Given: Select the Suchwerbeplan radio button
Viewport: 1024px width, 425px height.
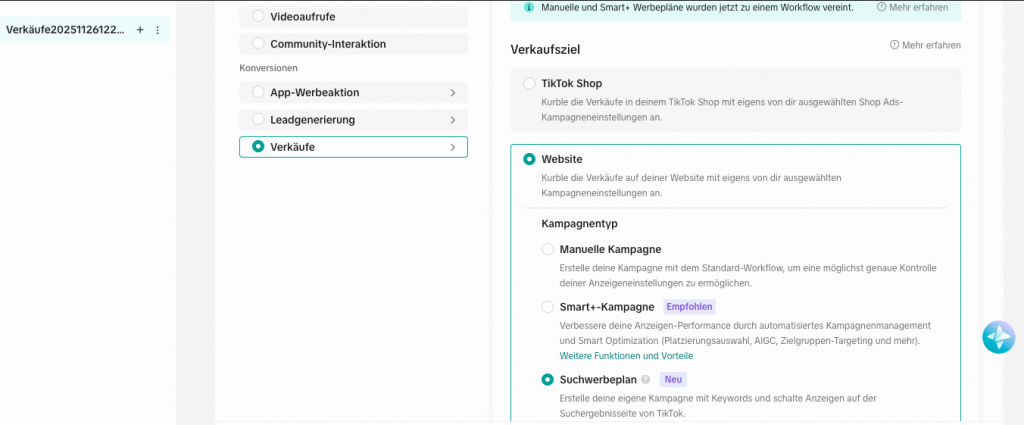Looking at the screenshot, I should point(547,380).
